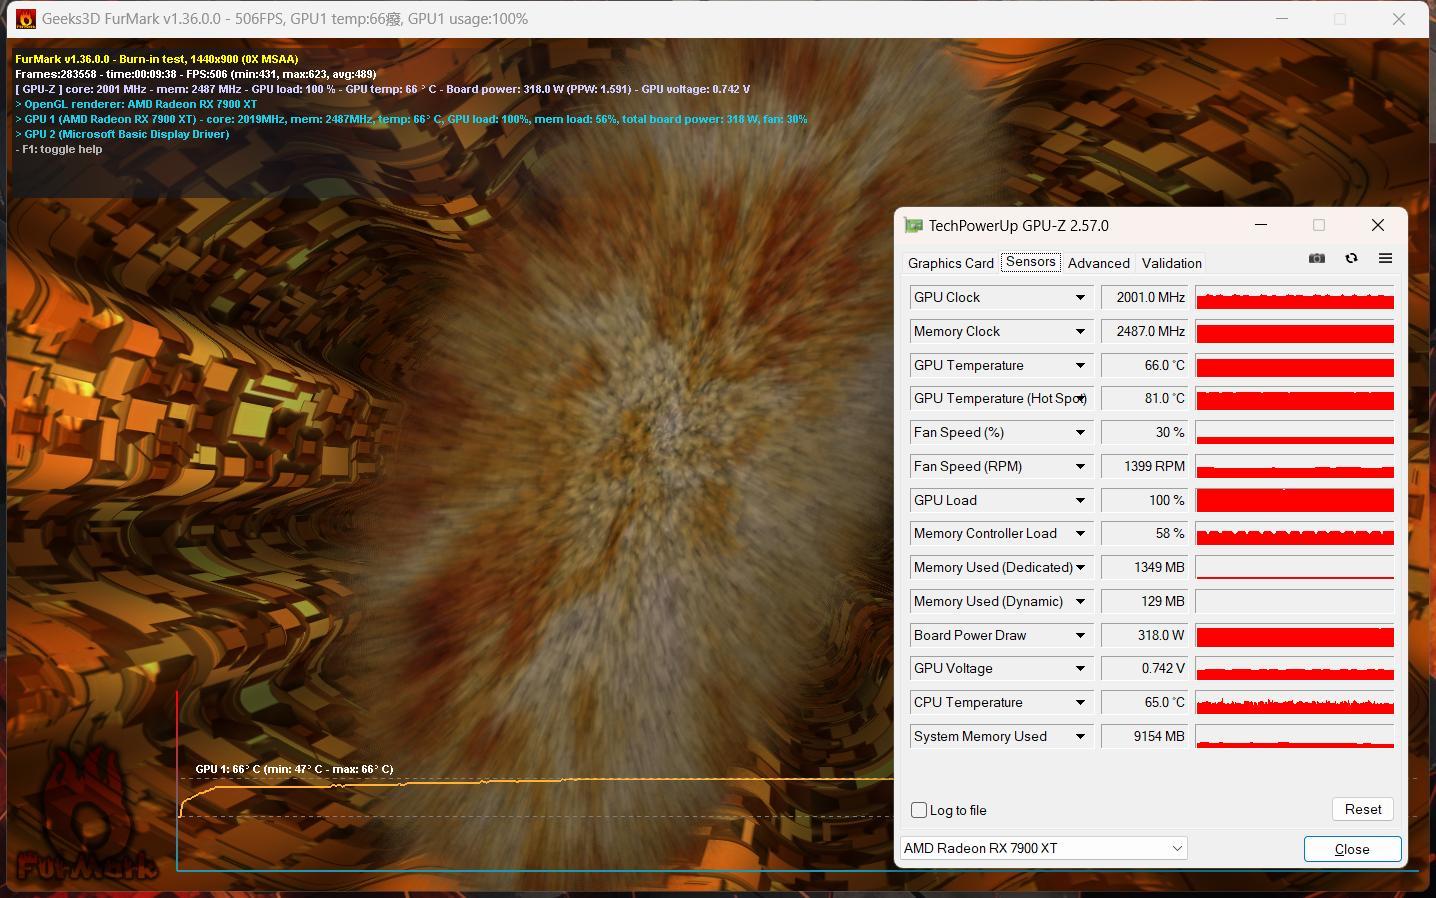Enable the Log to file checkbox
1436x898 pixels.
[919, 810]
